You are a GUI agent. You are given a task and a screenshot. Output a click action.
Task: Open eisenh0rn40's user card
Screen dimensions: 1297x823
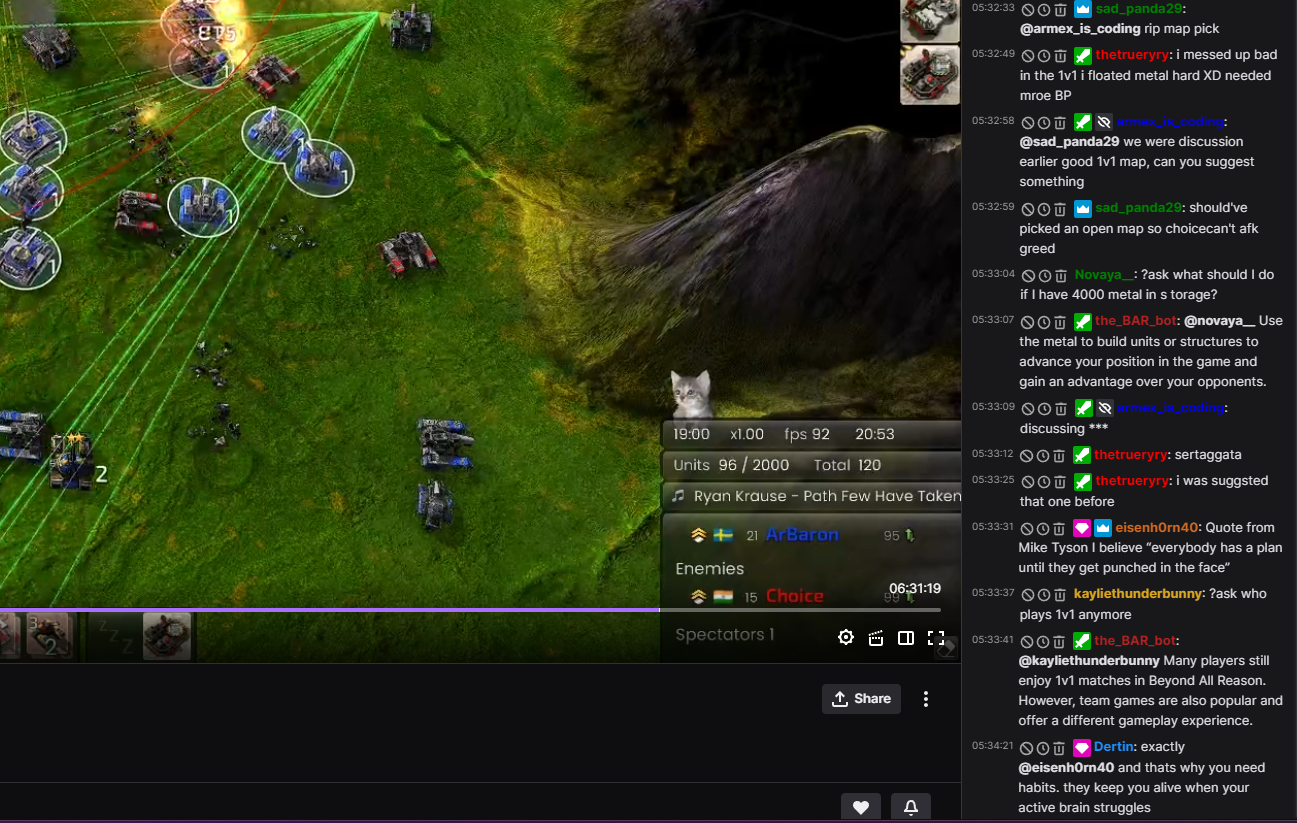click(1157, 528)
